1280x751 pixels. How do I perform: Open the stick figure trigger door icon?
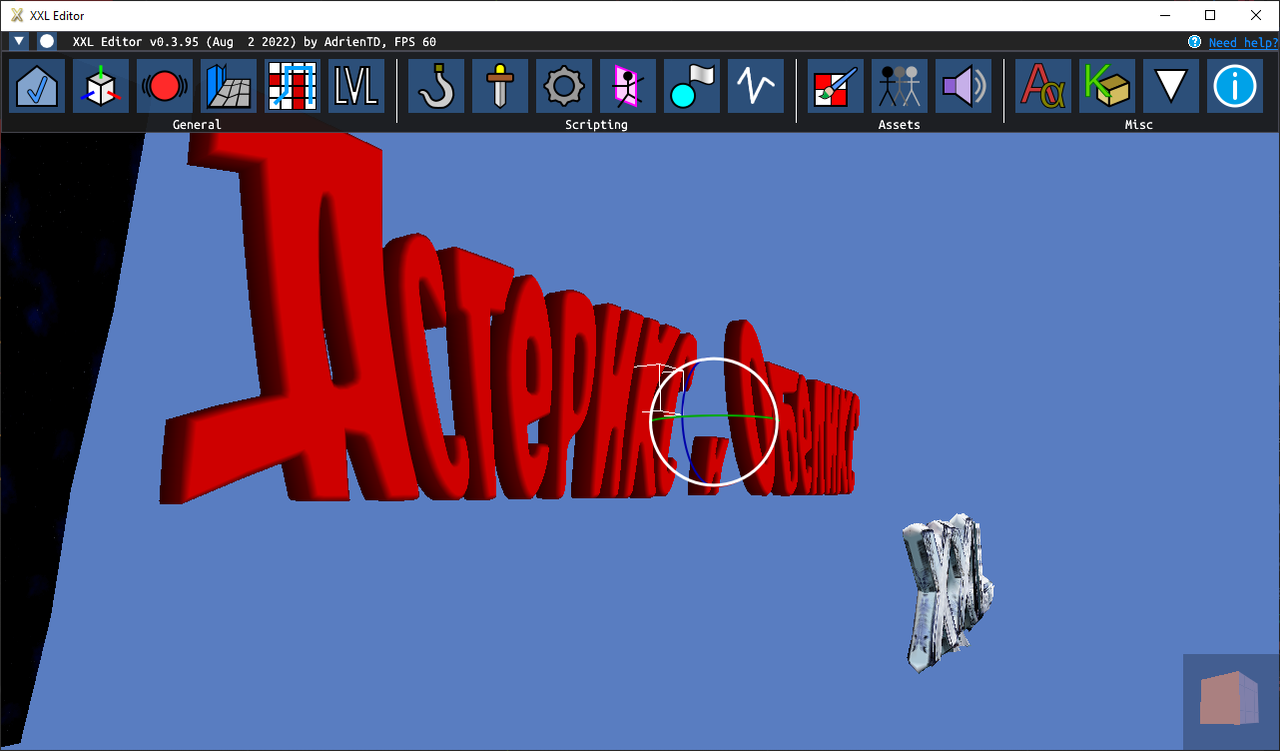(x=628, y=86)
